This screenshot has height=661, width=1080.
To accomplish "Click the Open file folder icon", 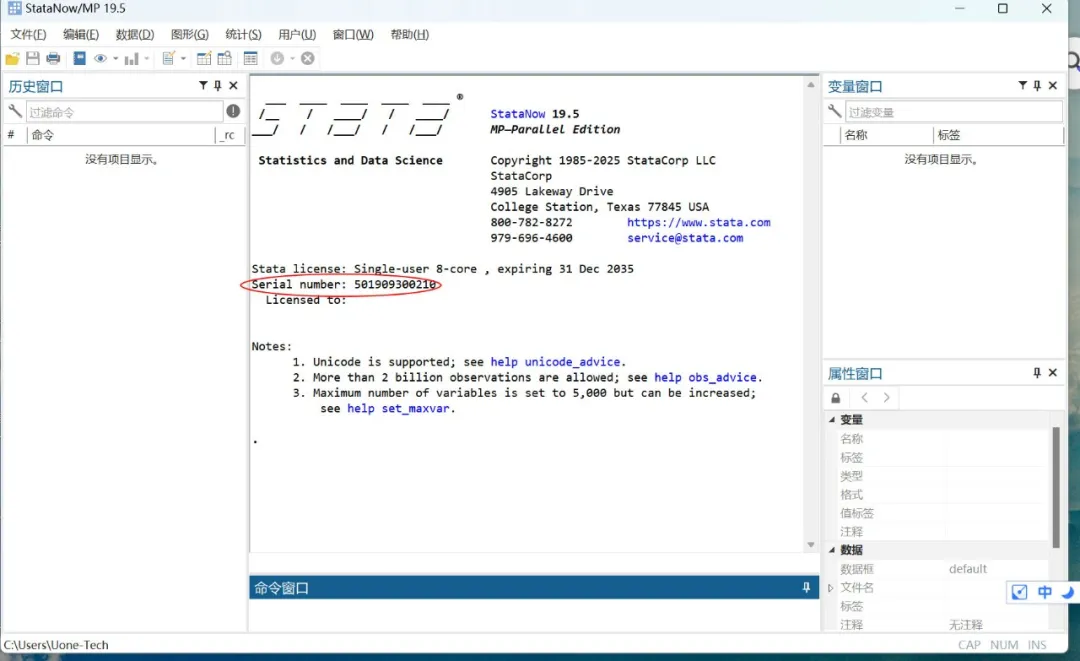I will [12, 59].
